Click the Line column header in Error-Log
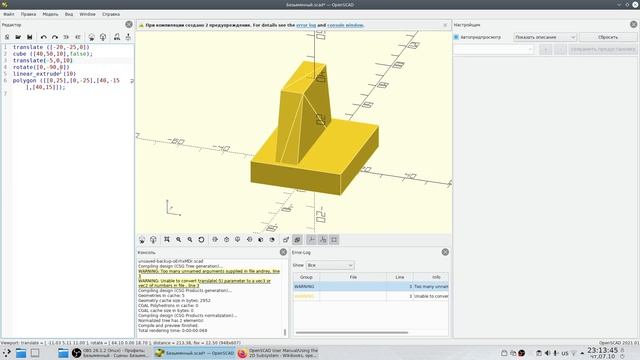The image size is (640, 360). [400, 277]
